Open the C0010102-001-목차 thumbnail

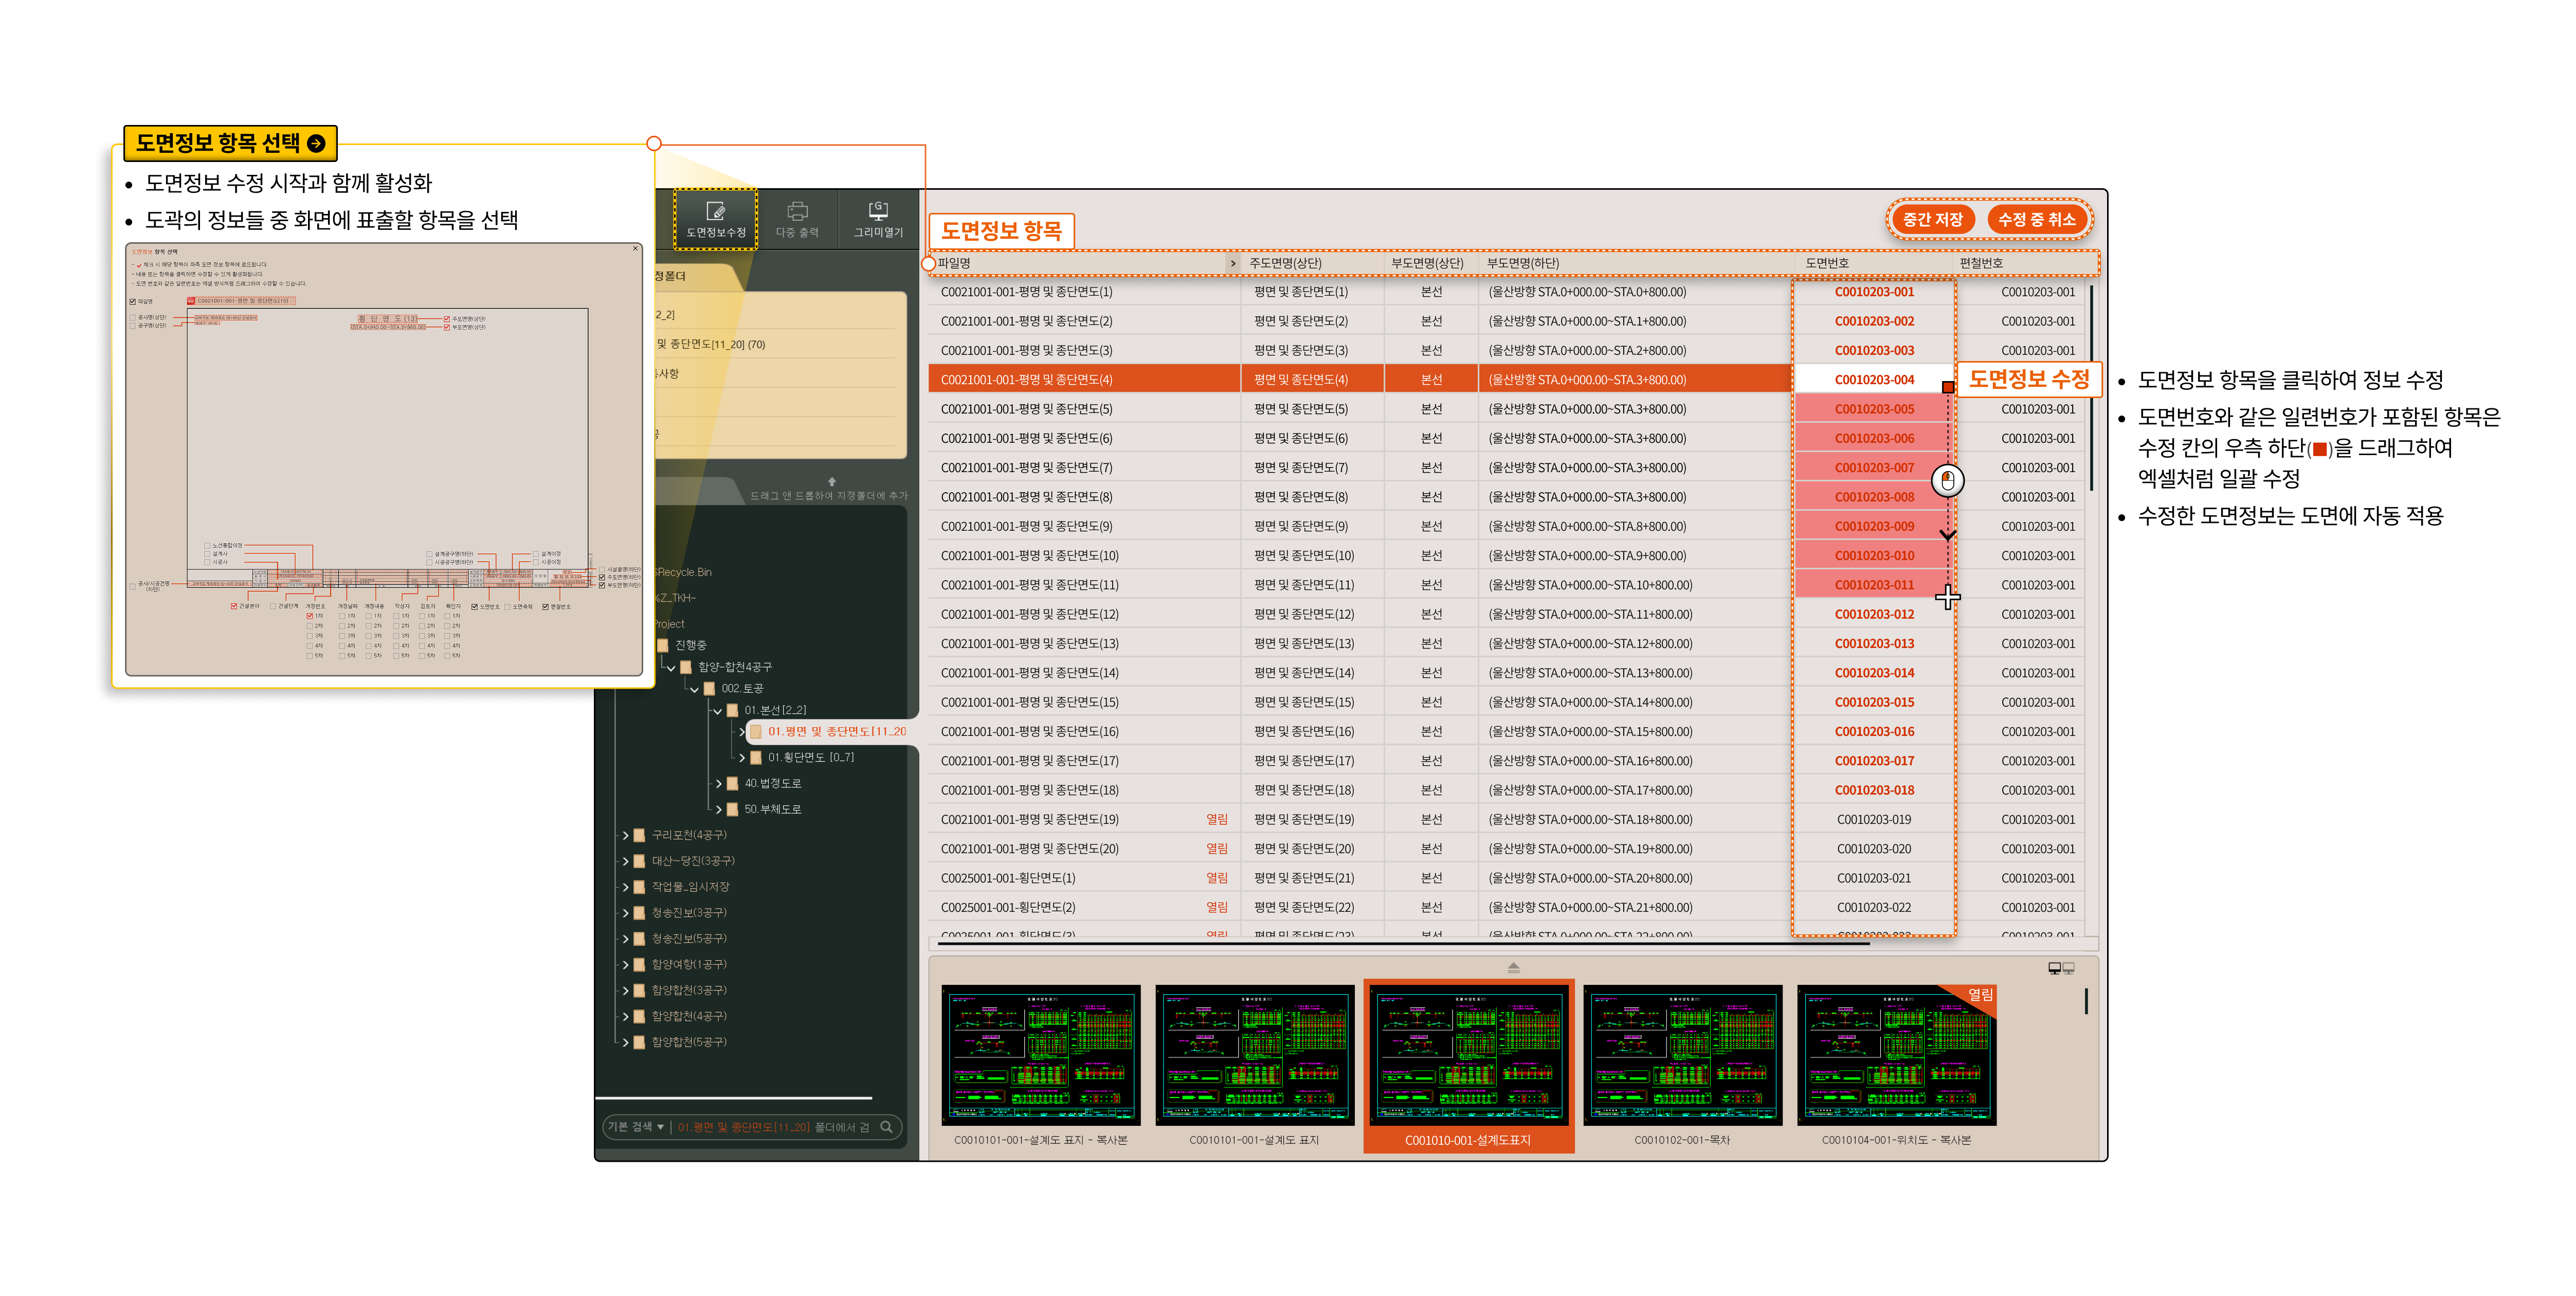(x=1682, y=1056)
